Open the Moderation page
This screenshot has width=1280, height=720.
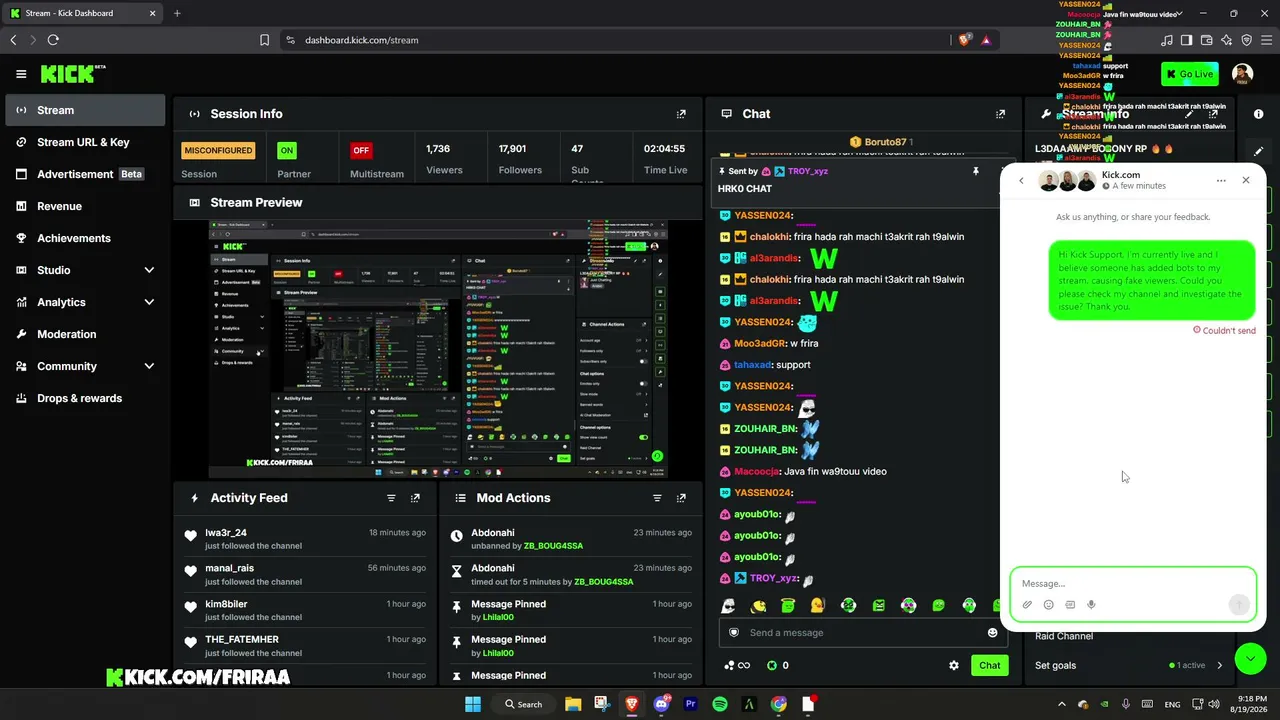pos(85,334)
